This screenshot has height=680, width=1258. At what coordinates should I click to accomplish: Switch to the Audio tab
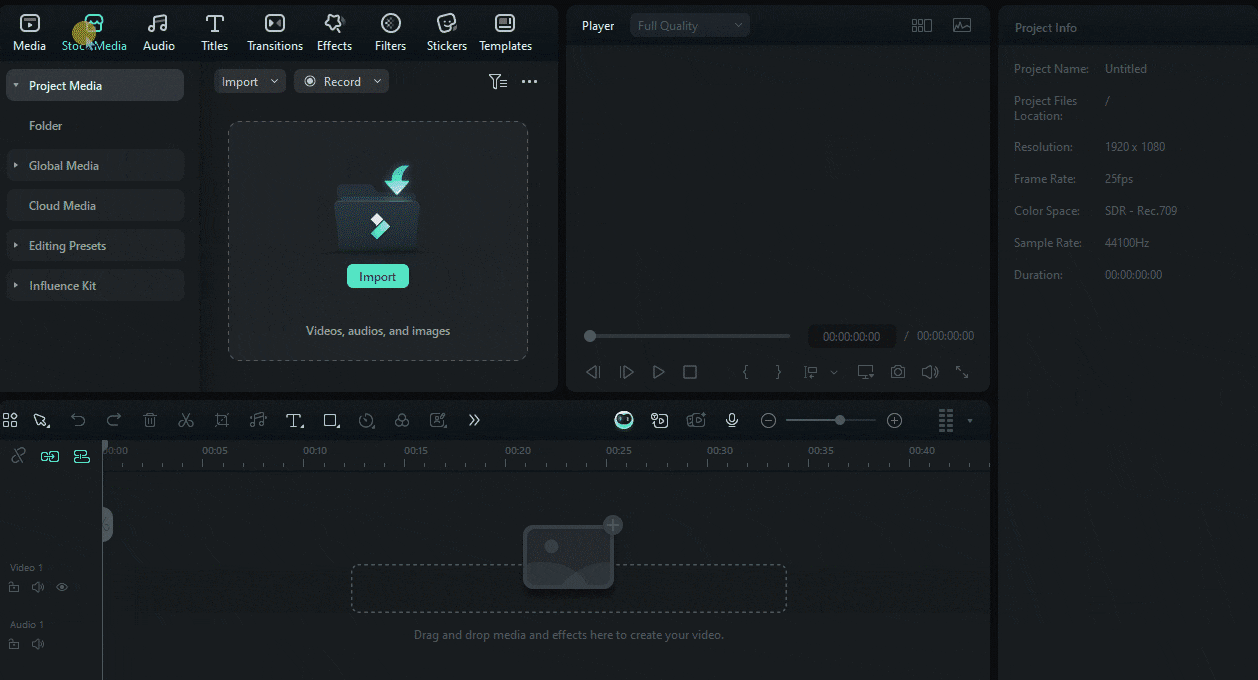(158, 32)
